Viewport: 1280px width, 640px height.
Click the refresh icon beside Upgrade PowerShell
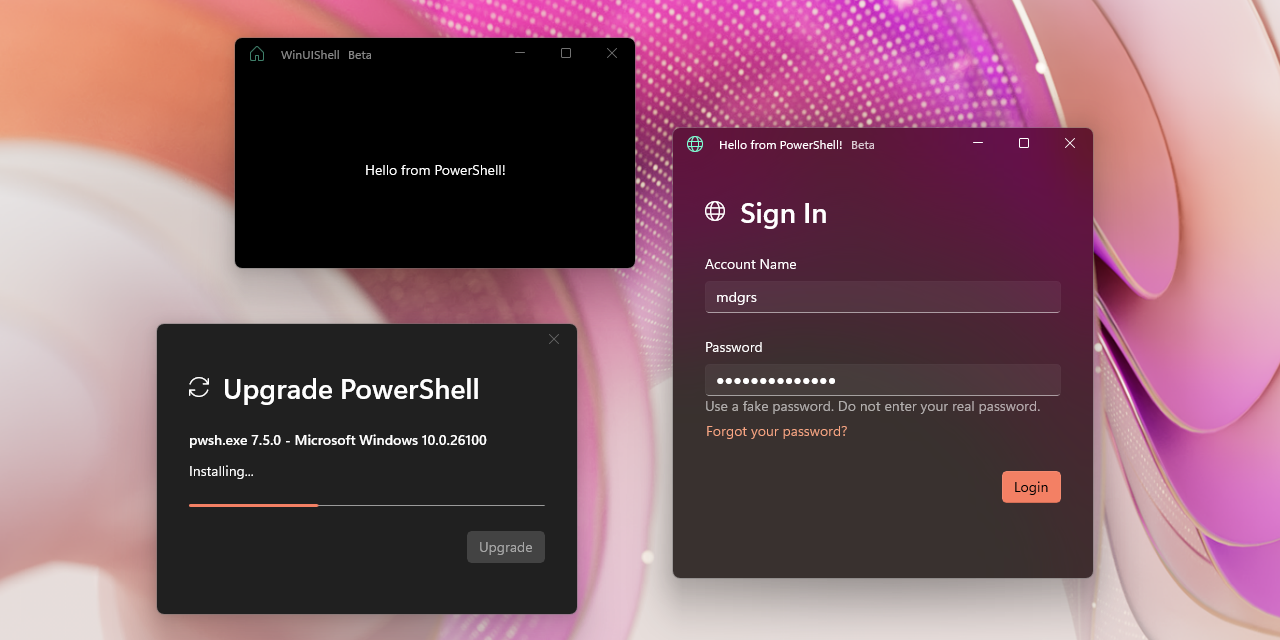click(199, 388)
